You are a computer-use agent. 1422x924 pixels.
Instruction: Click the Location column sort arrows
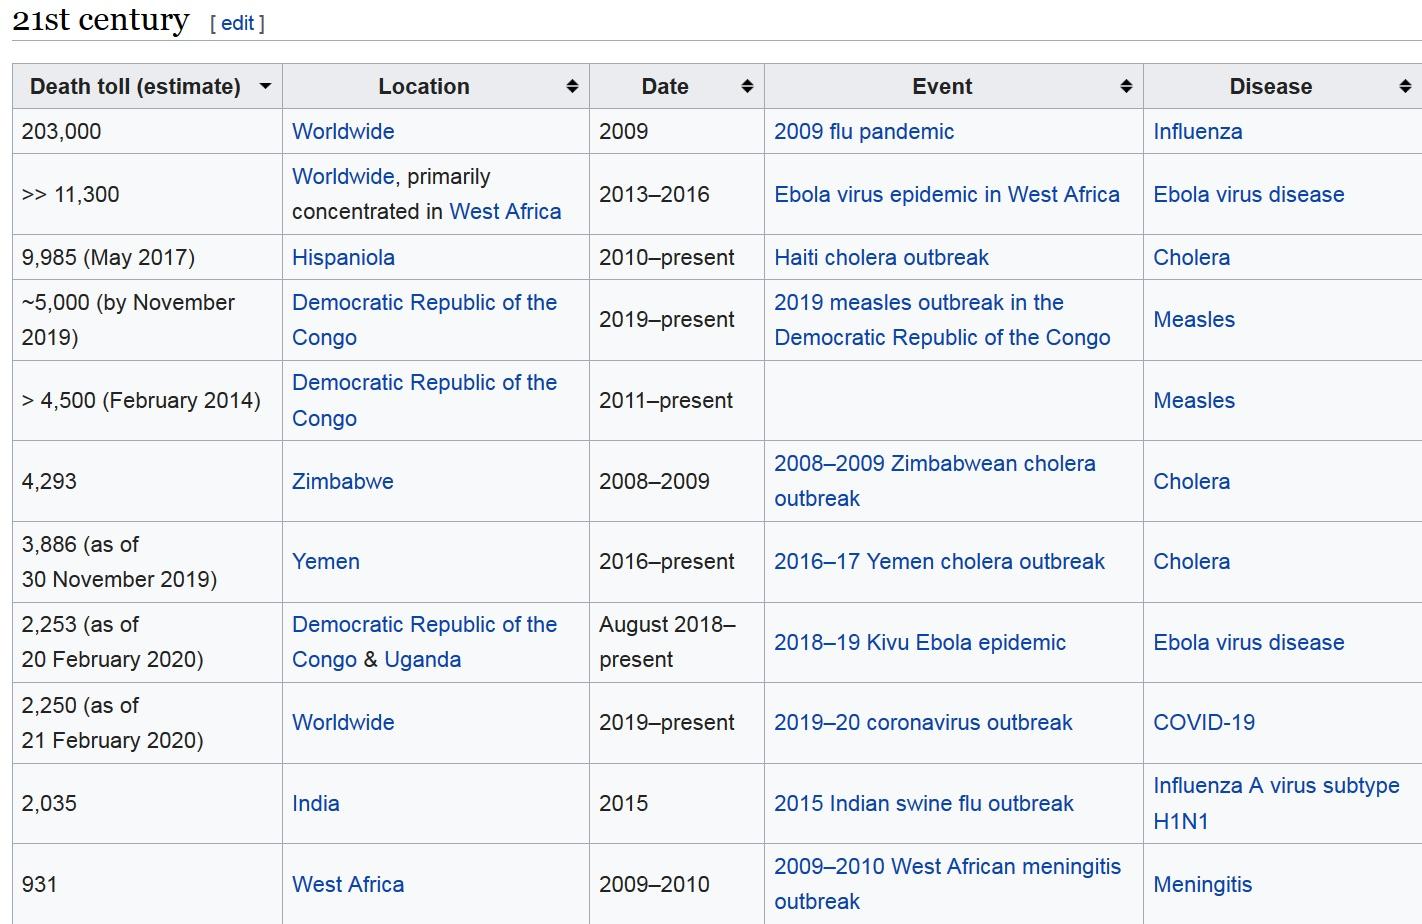click(572, 87)
